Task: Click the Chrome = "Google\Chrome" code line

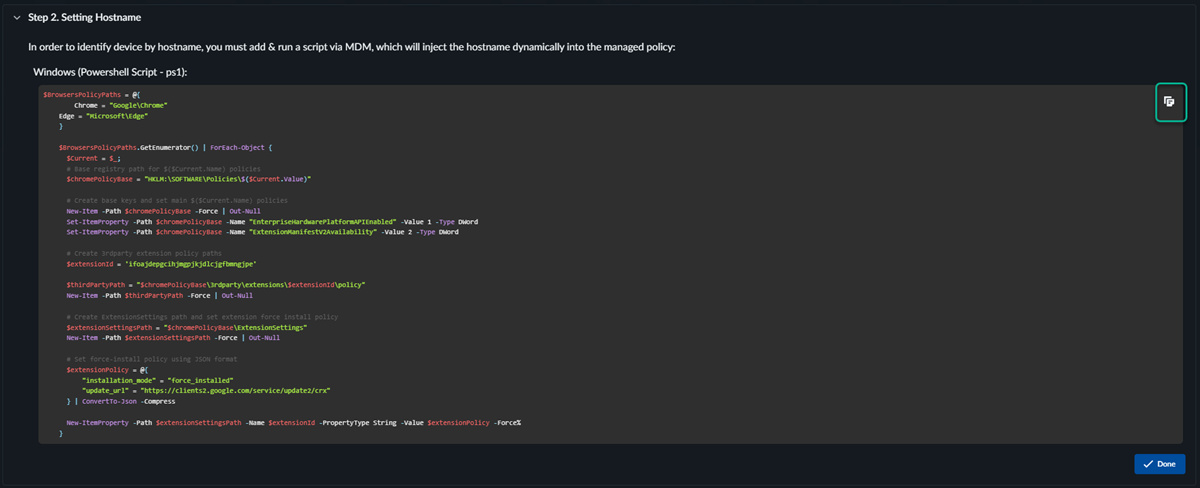Action: pos(120,104)
